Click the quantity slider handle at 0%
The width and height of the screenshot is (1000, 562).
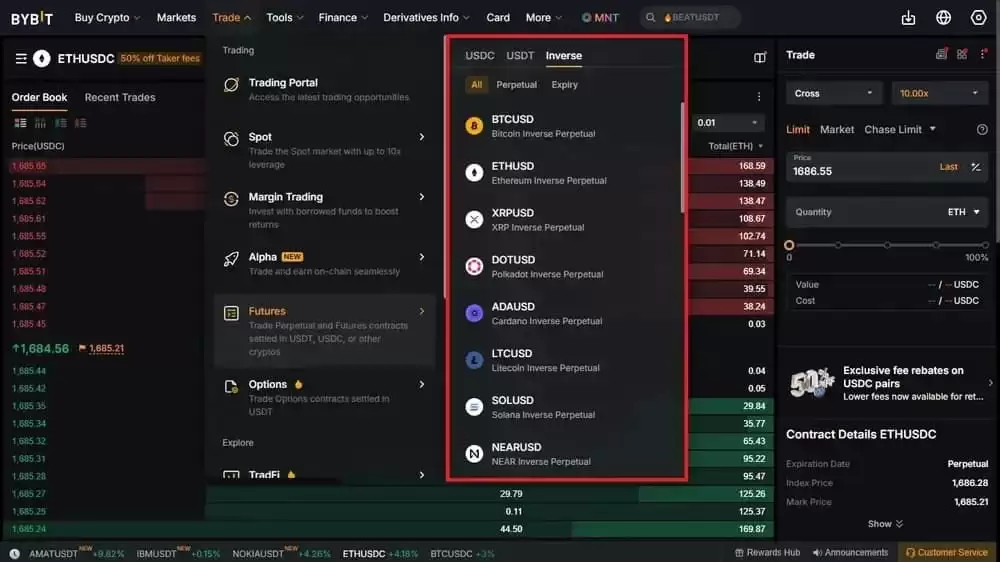(789, 245)
